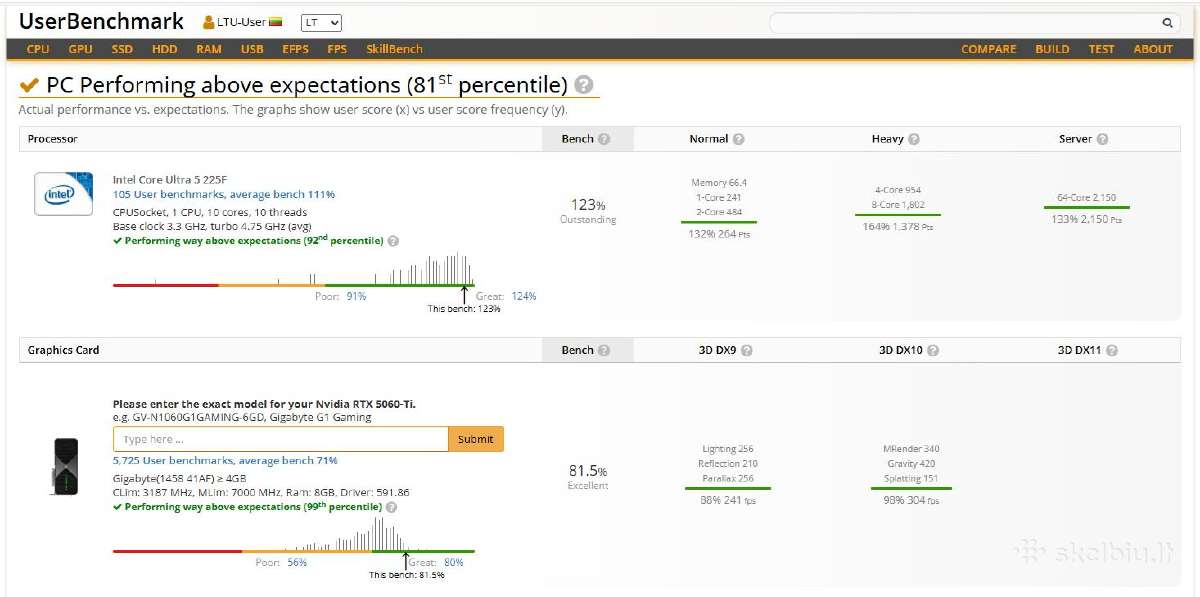Click the processor Poor 91% value
This screenshot has width=1200, height=597.
point(356,296)
